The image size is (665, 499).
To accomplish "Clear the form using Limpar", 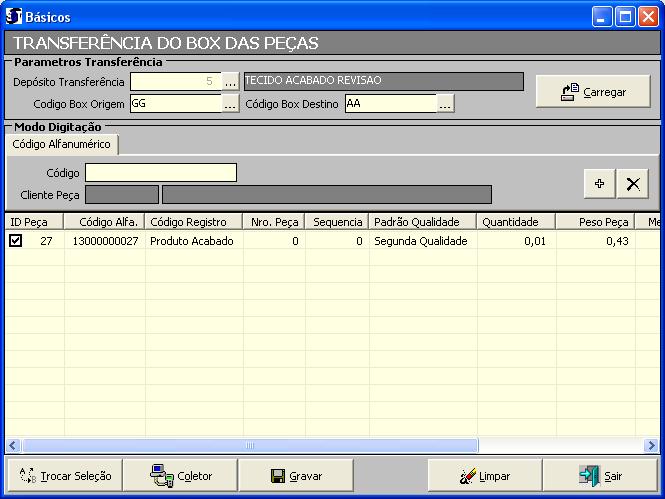I will tap(484, 476).
